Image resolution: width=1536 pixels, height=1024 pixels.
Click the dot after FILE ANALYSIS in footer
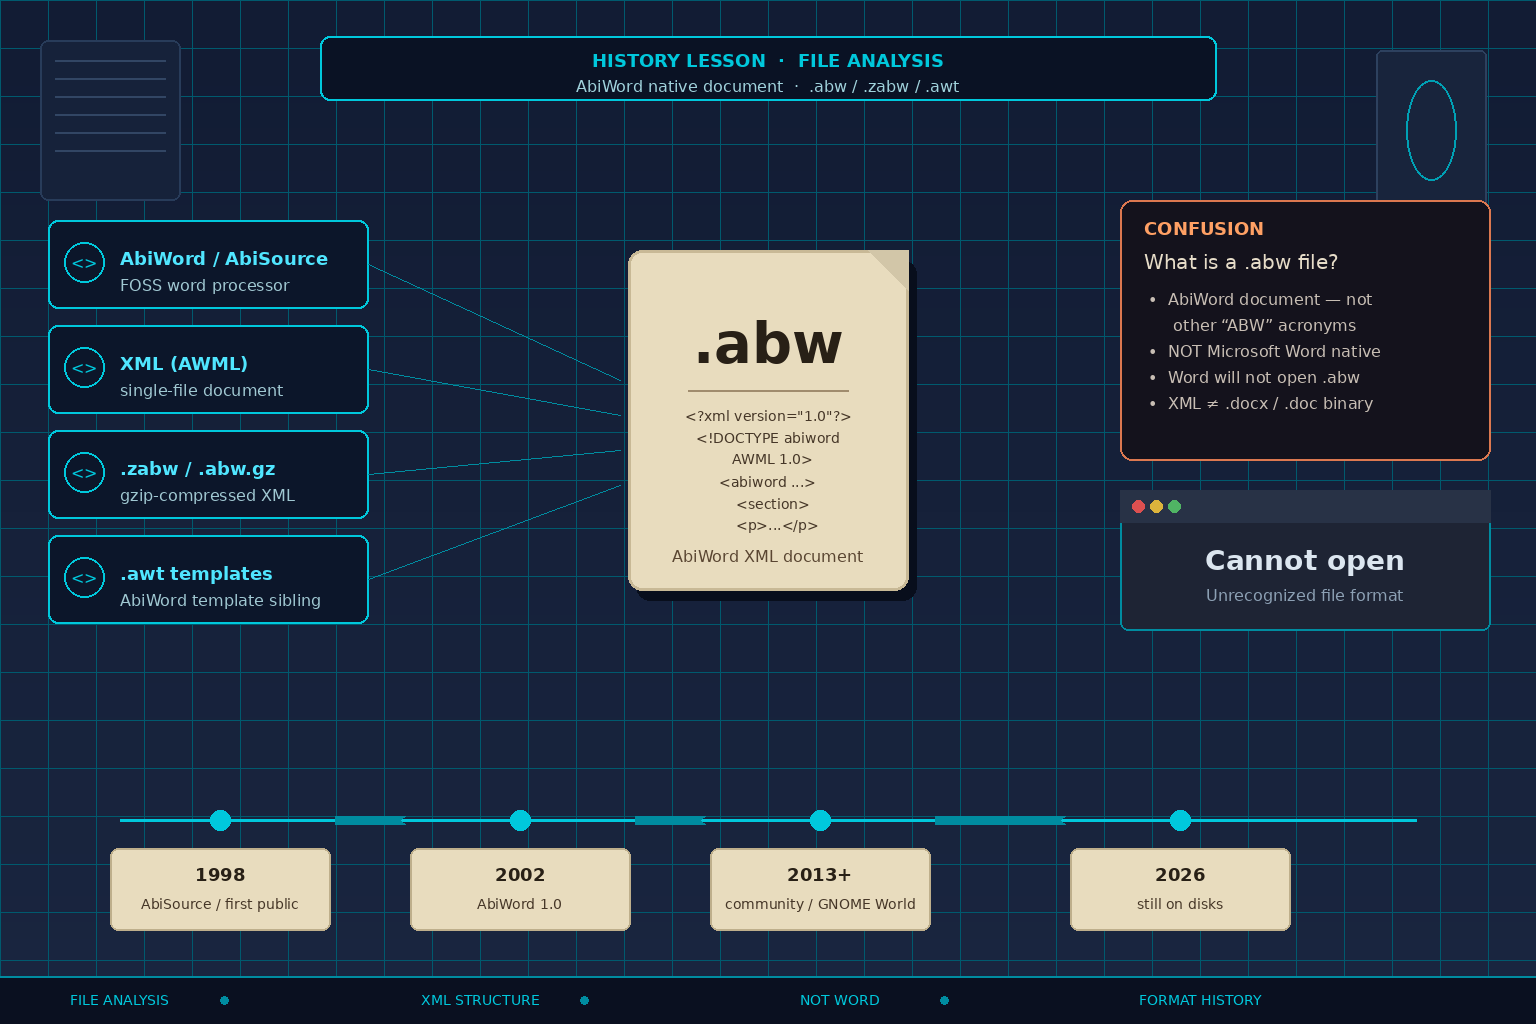tap(224, 1000)
